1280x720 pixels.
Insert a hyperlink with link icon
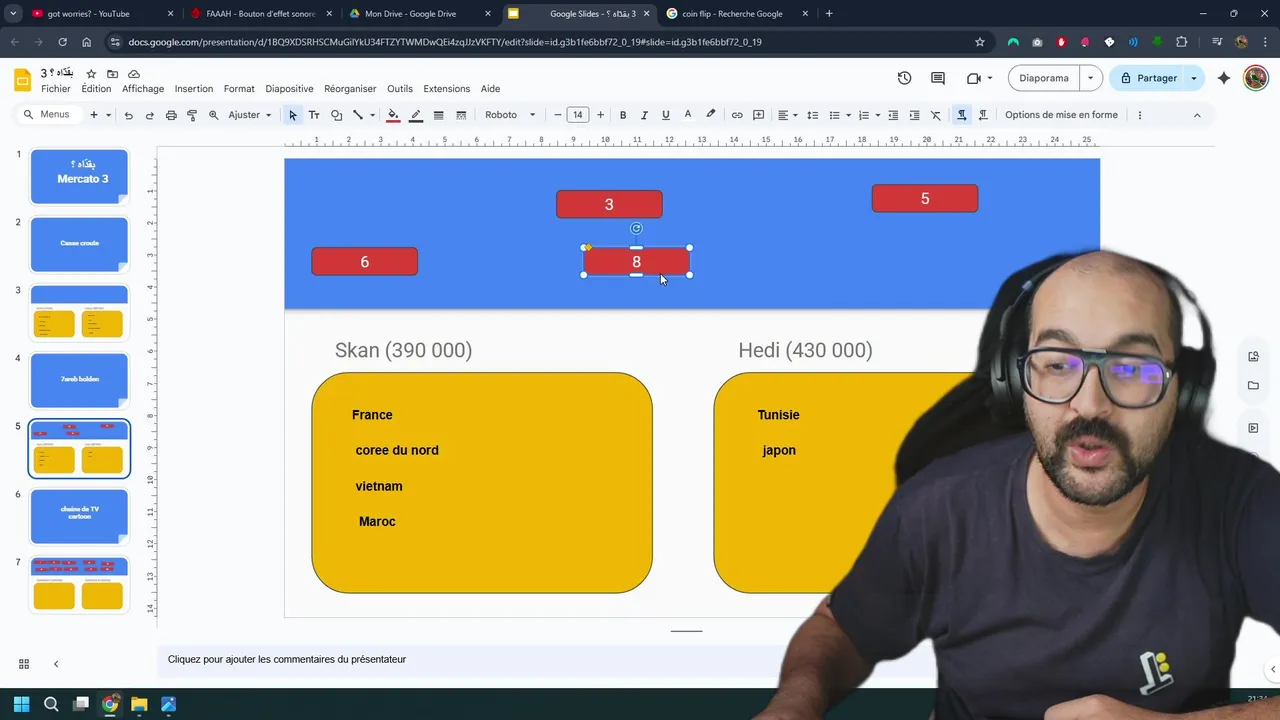737,115
